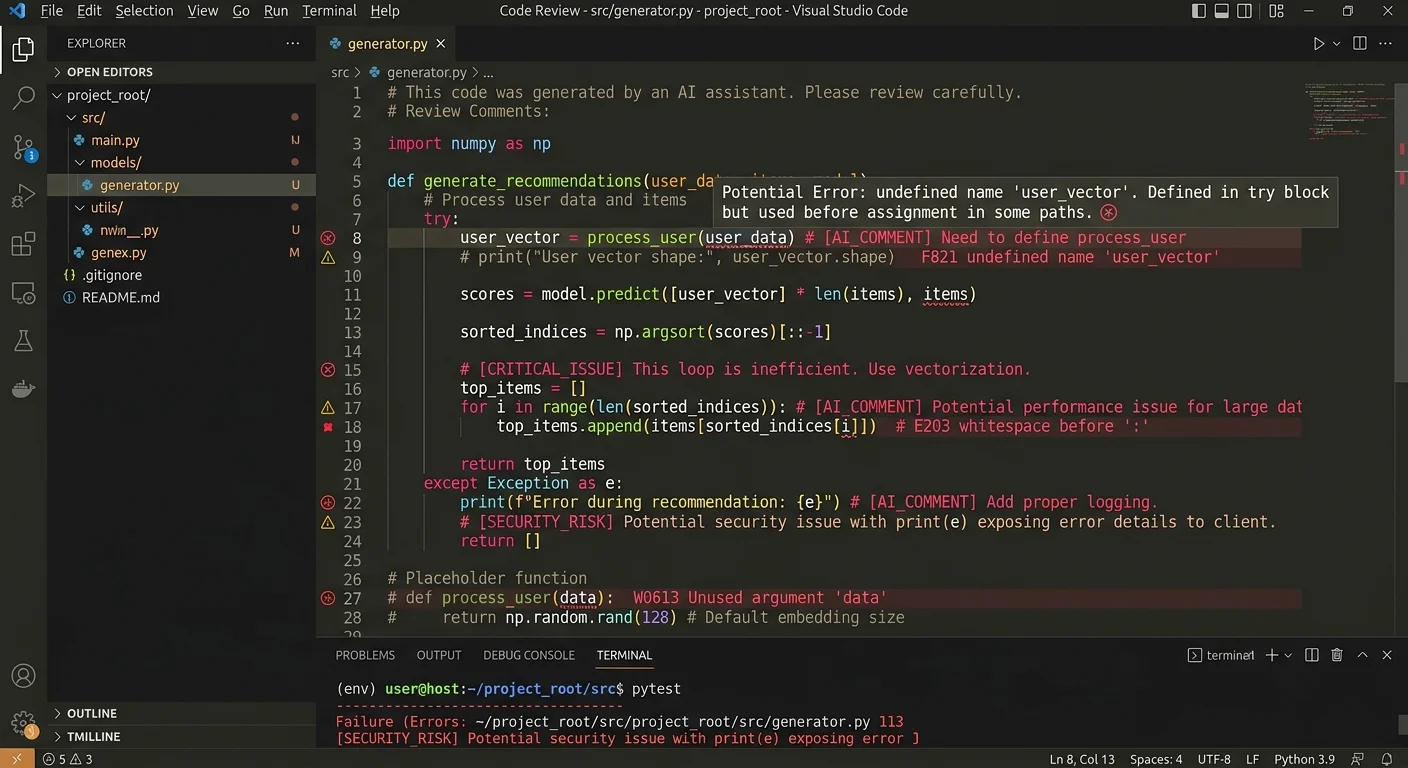
Task: Click the editor minimap preview
Action: coord(1347,111)
